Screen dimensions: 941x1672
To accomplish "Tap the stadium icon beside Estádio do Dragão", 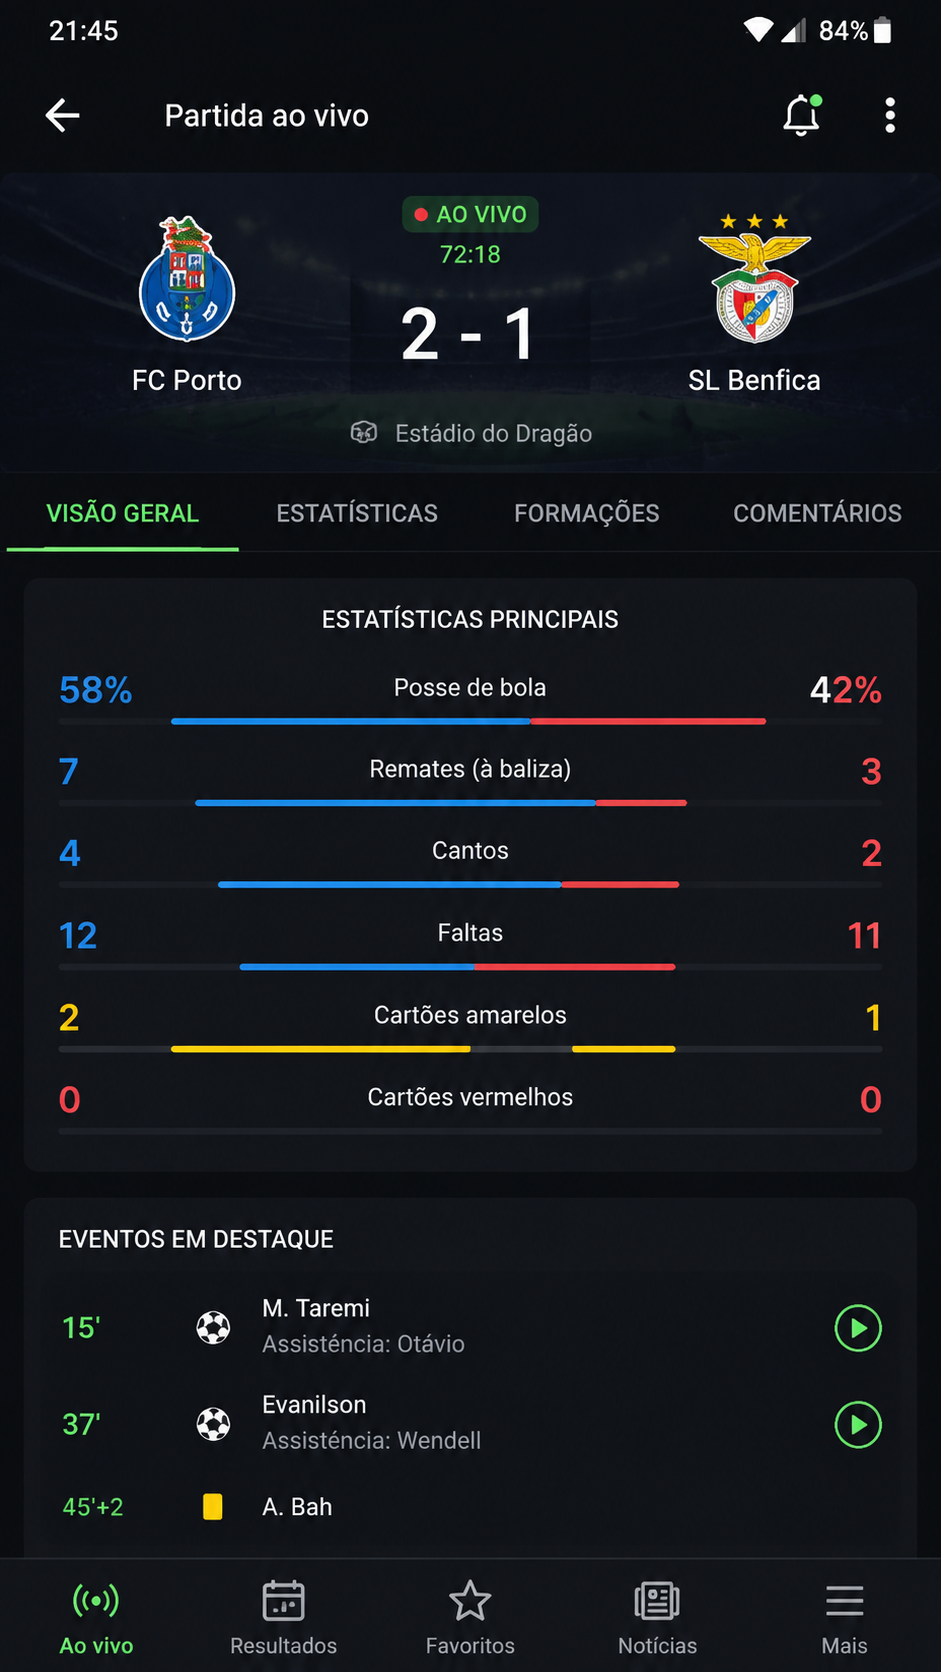I will 364,433.
